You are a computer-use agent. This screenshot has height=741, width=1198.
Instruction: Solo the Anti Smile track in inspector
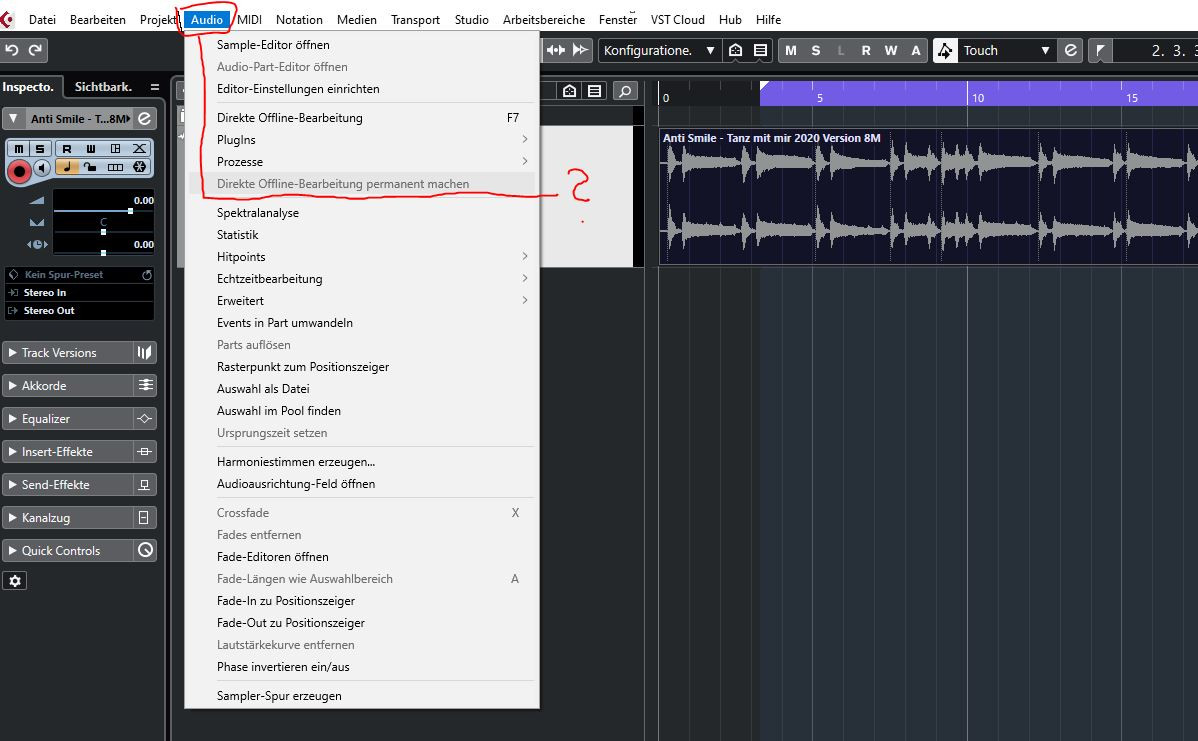(x=40, y=148)
